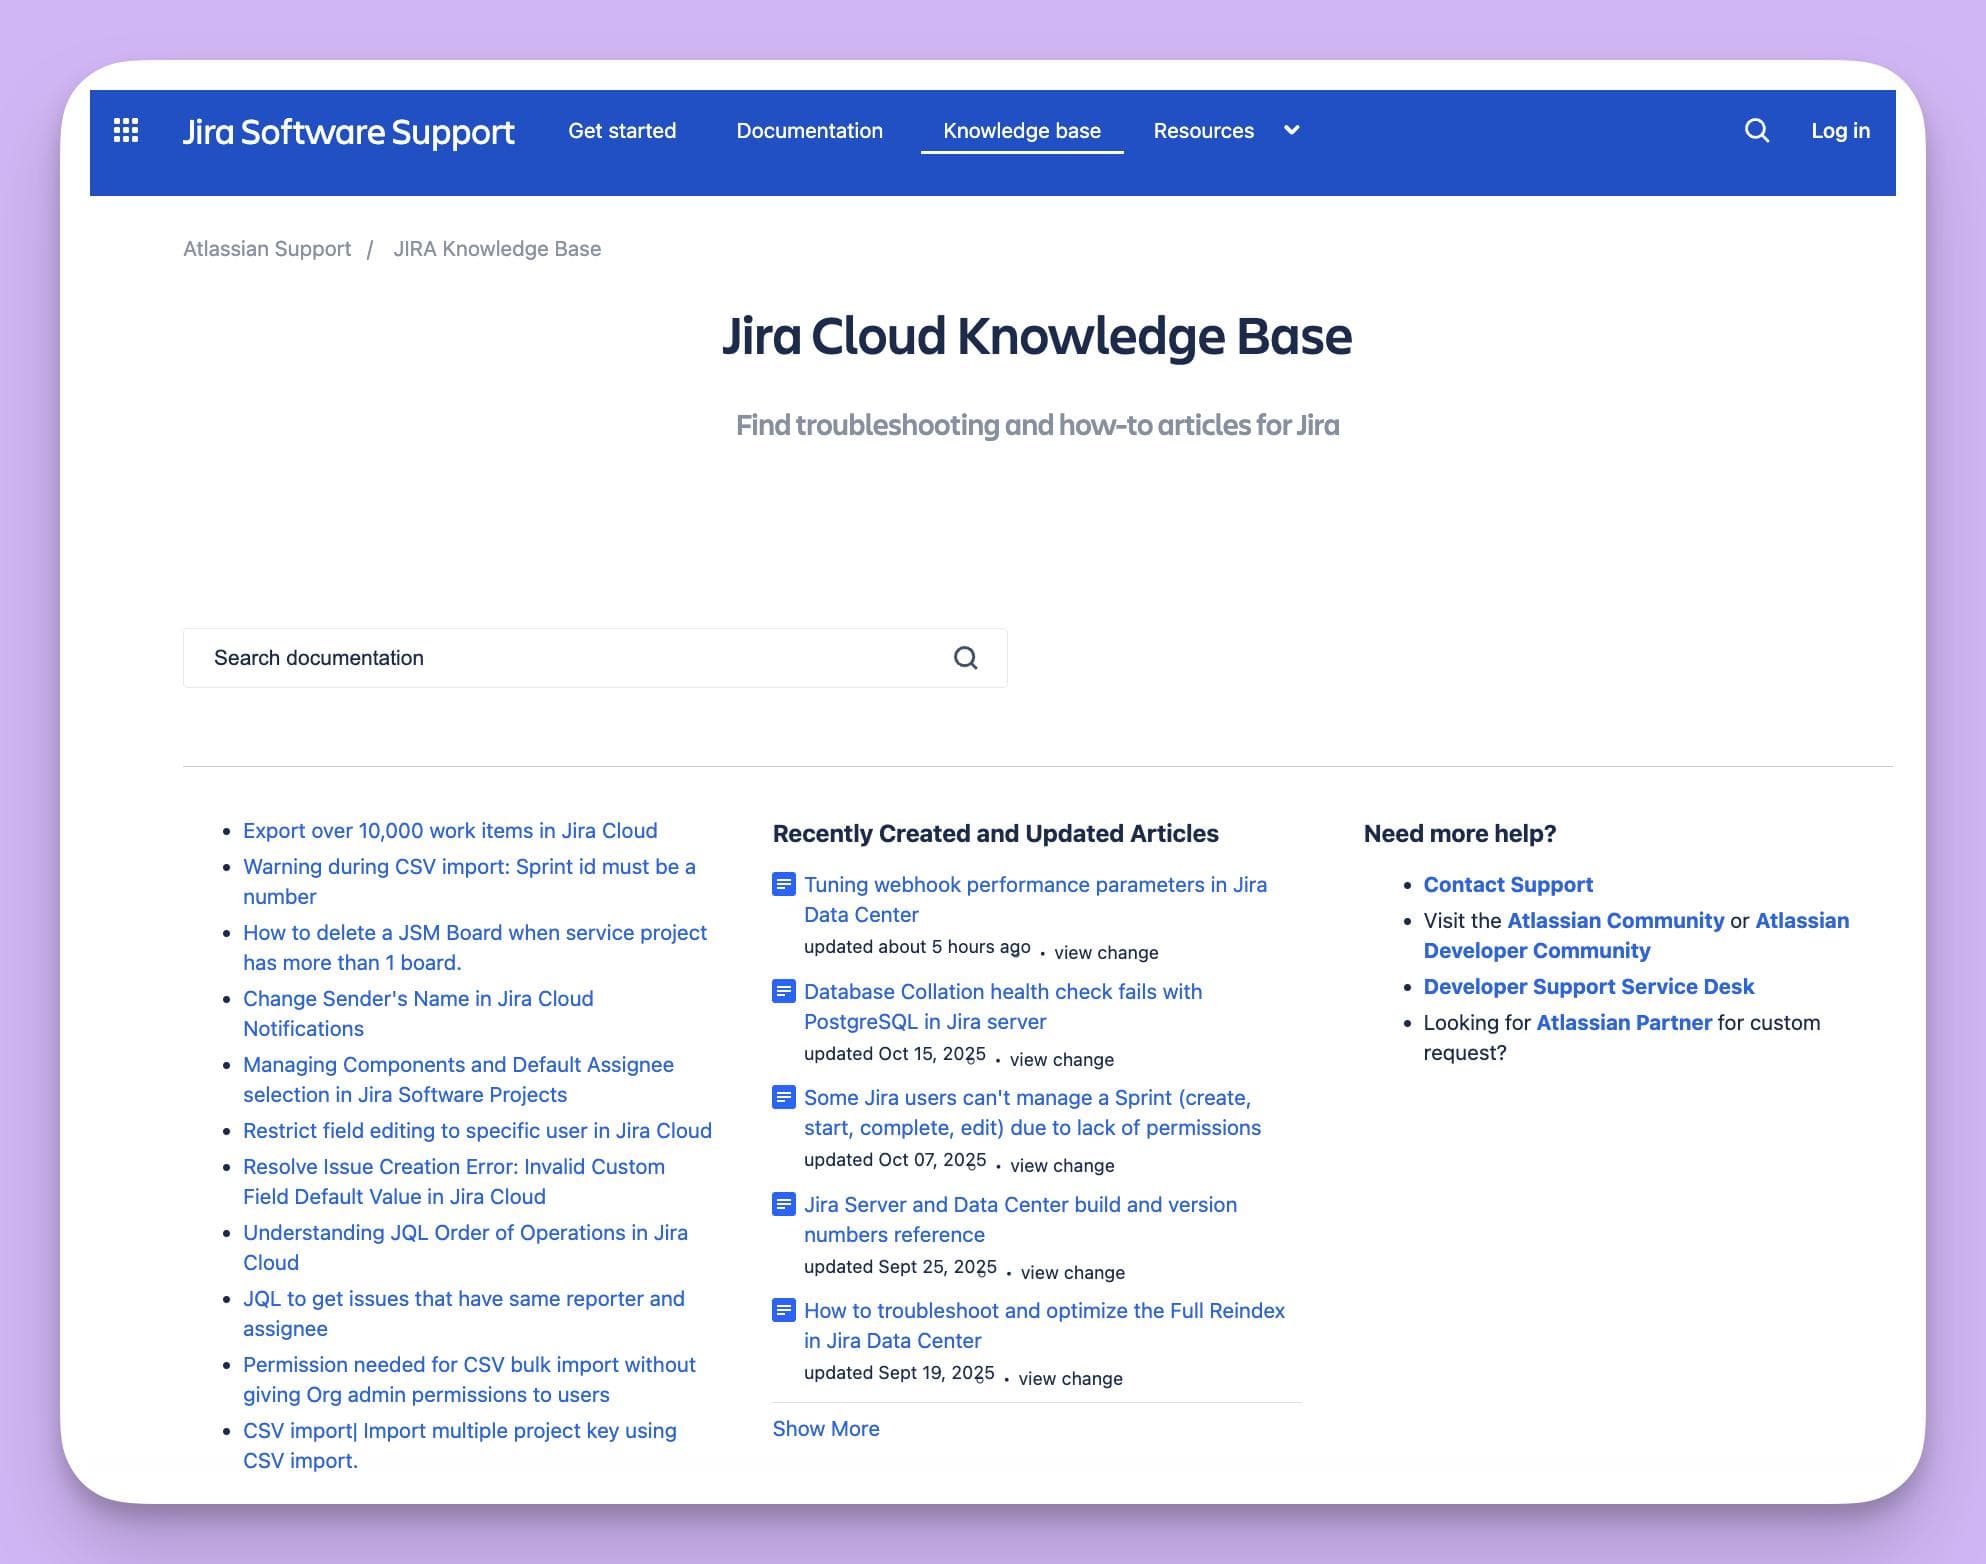Open the Atlassian Partner link
The image size is (1986, 1564).
(x=1623, y=1022)
